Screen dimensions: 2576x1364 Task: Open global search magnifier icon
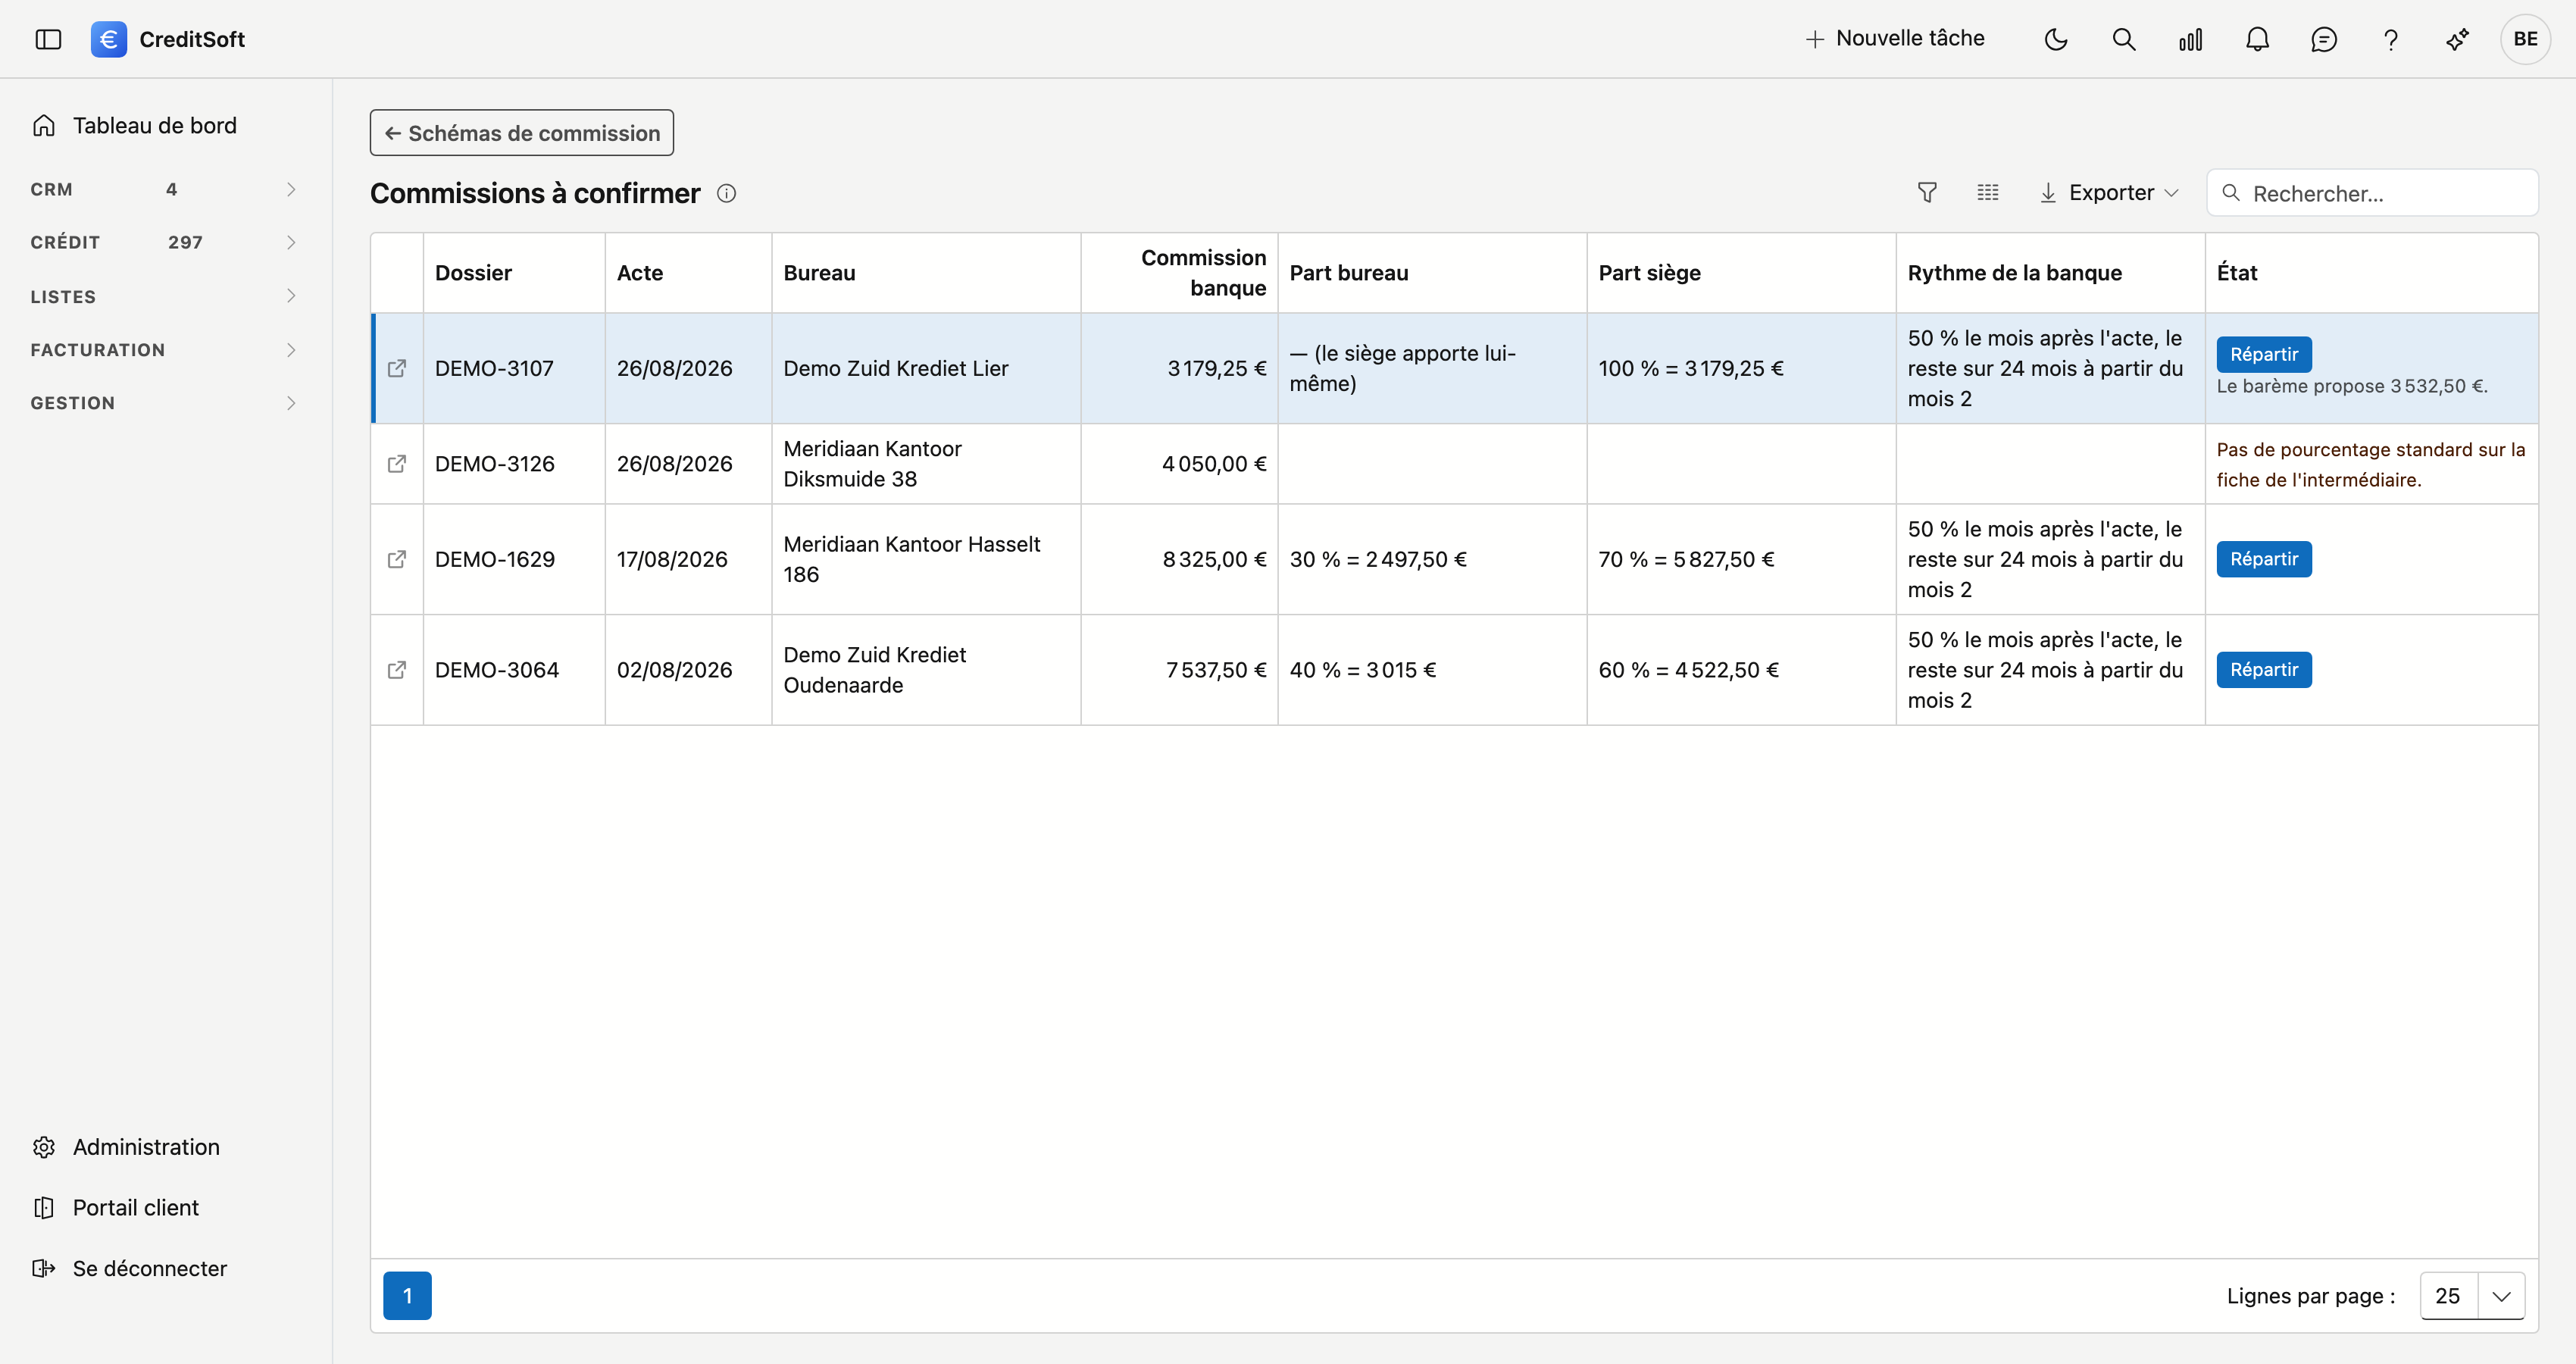[2124, 39]
